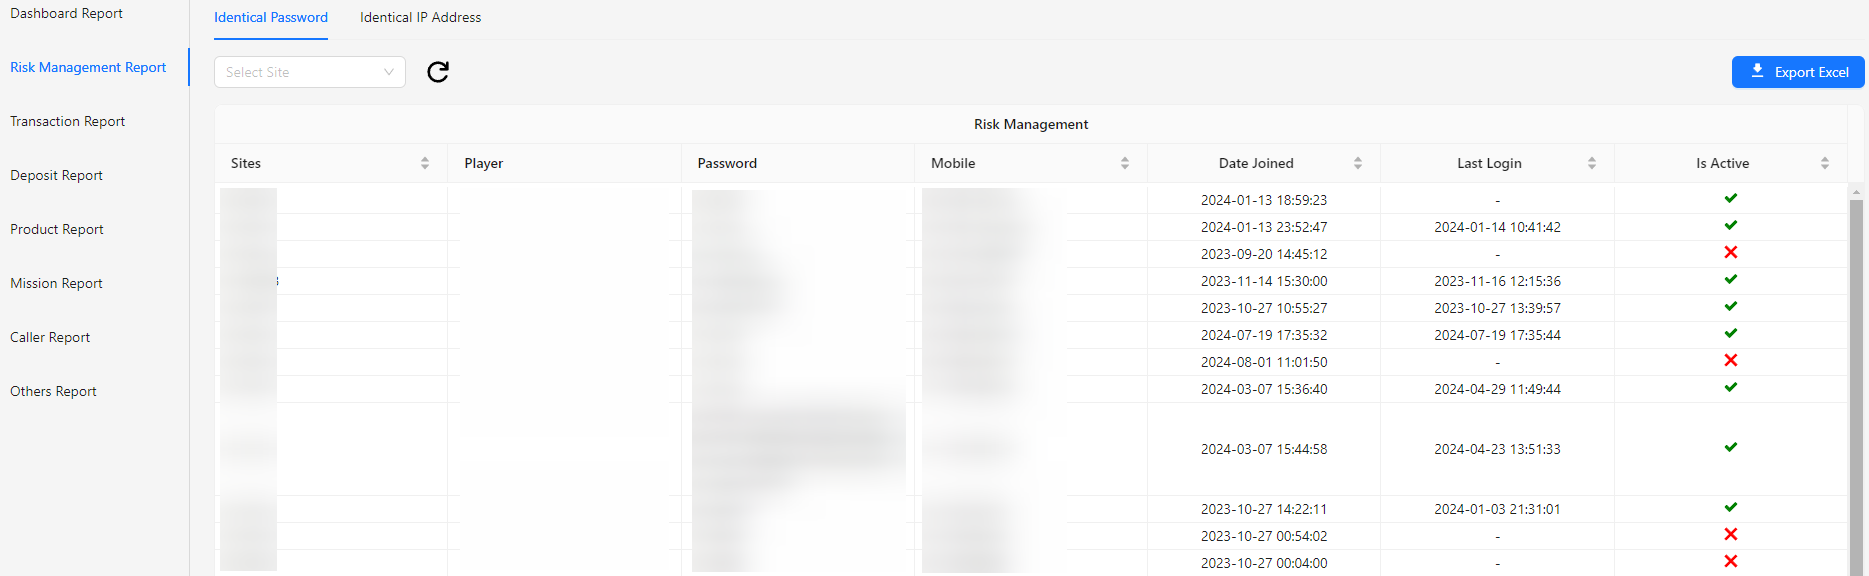Select the Identical Password tab
The width and height of the screenshot is (1869, 576).
click(271, 18)
